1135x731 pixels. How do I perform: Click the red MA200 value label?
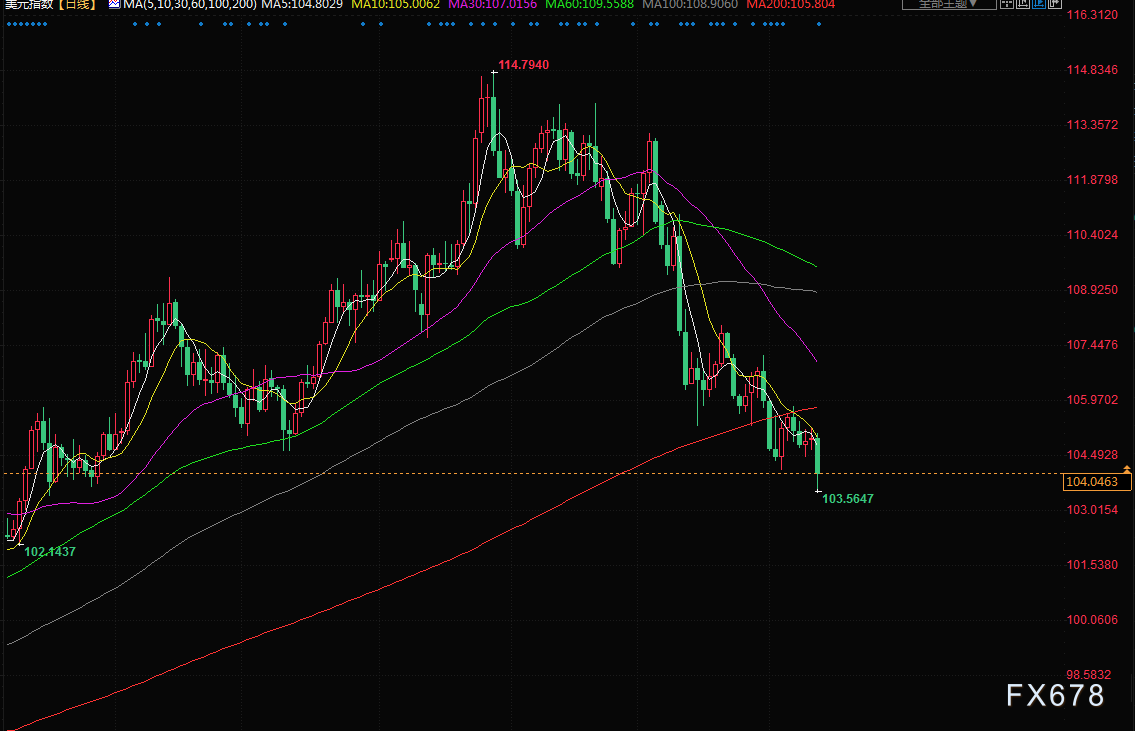(x=790, y=4)
